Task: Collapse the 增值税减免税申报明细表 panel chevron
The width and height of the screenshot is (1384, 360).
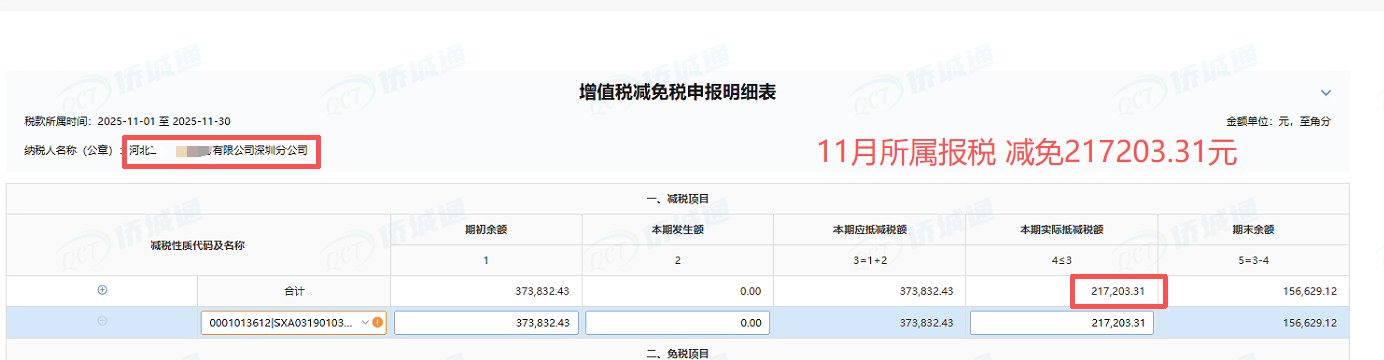Action: tap(1326, 92)
